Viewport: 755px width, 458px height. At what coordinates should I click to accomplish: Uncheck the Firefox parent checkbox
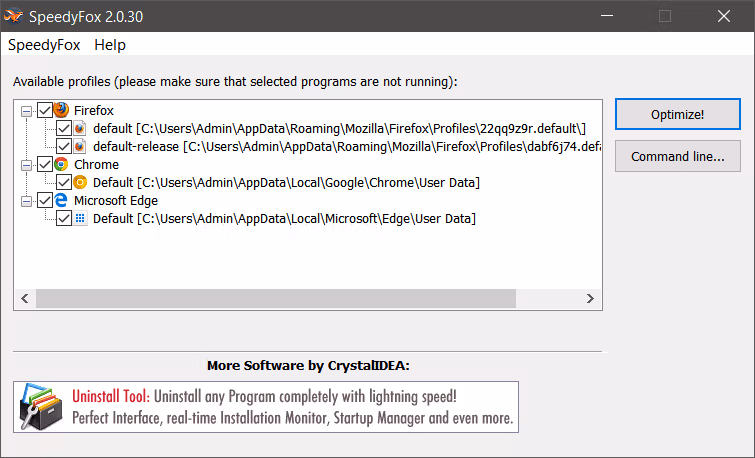coord(45,110)
